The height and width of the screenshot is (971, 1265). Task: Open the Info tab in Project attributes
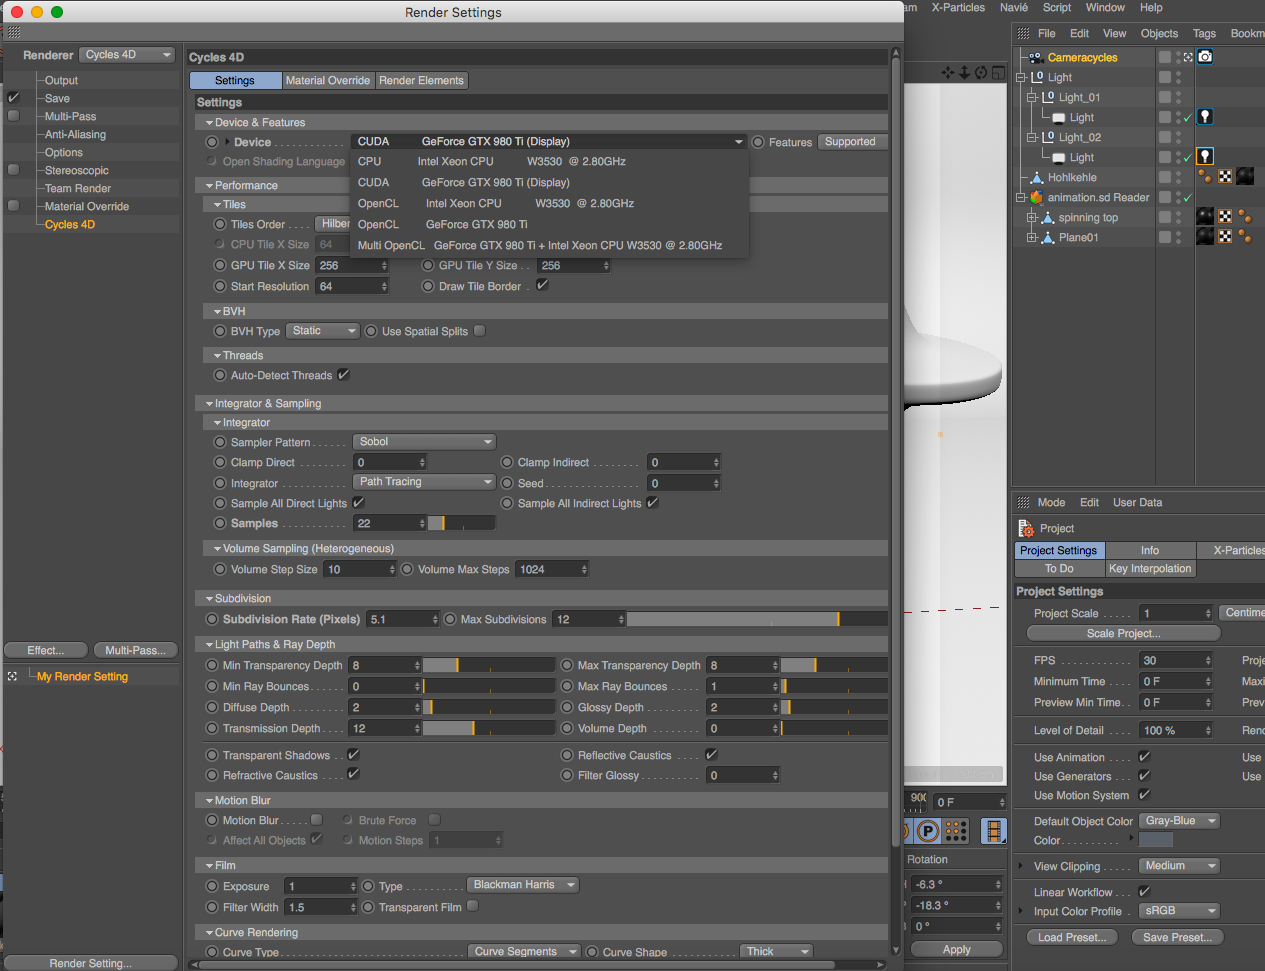coord(1150,550)
